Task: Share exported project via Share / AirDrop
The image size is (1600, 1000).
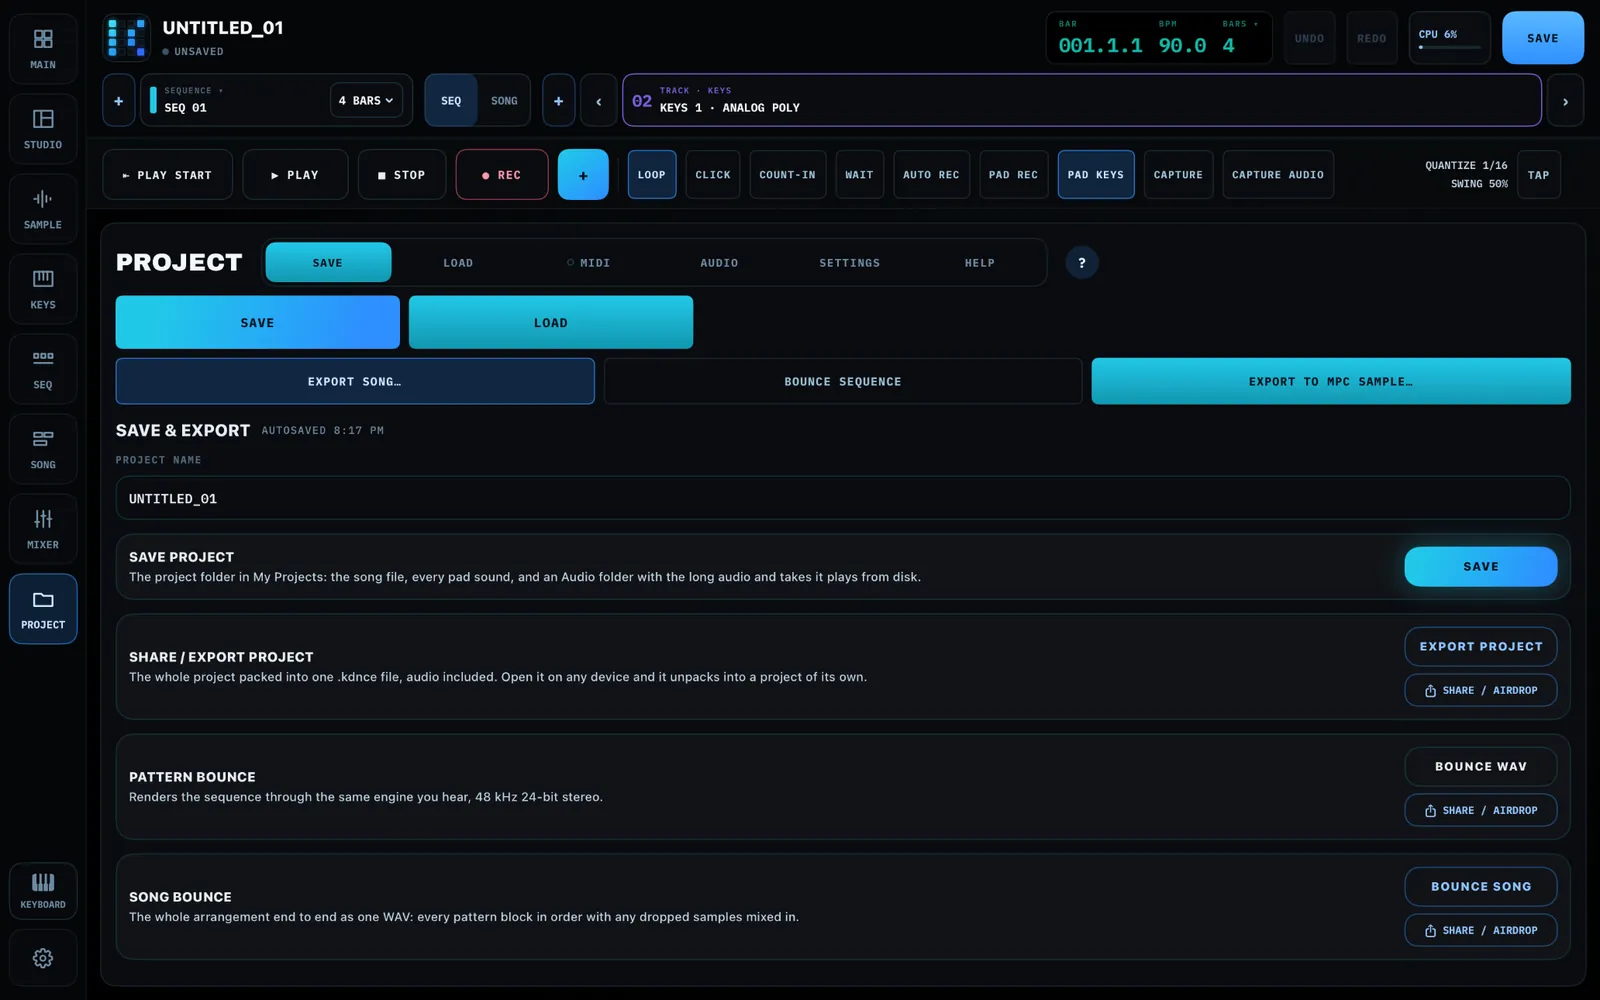Action: pyautogui.click(x=1481, y=690)
